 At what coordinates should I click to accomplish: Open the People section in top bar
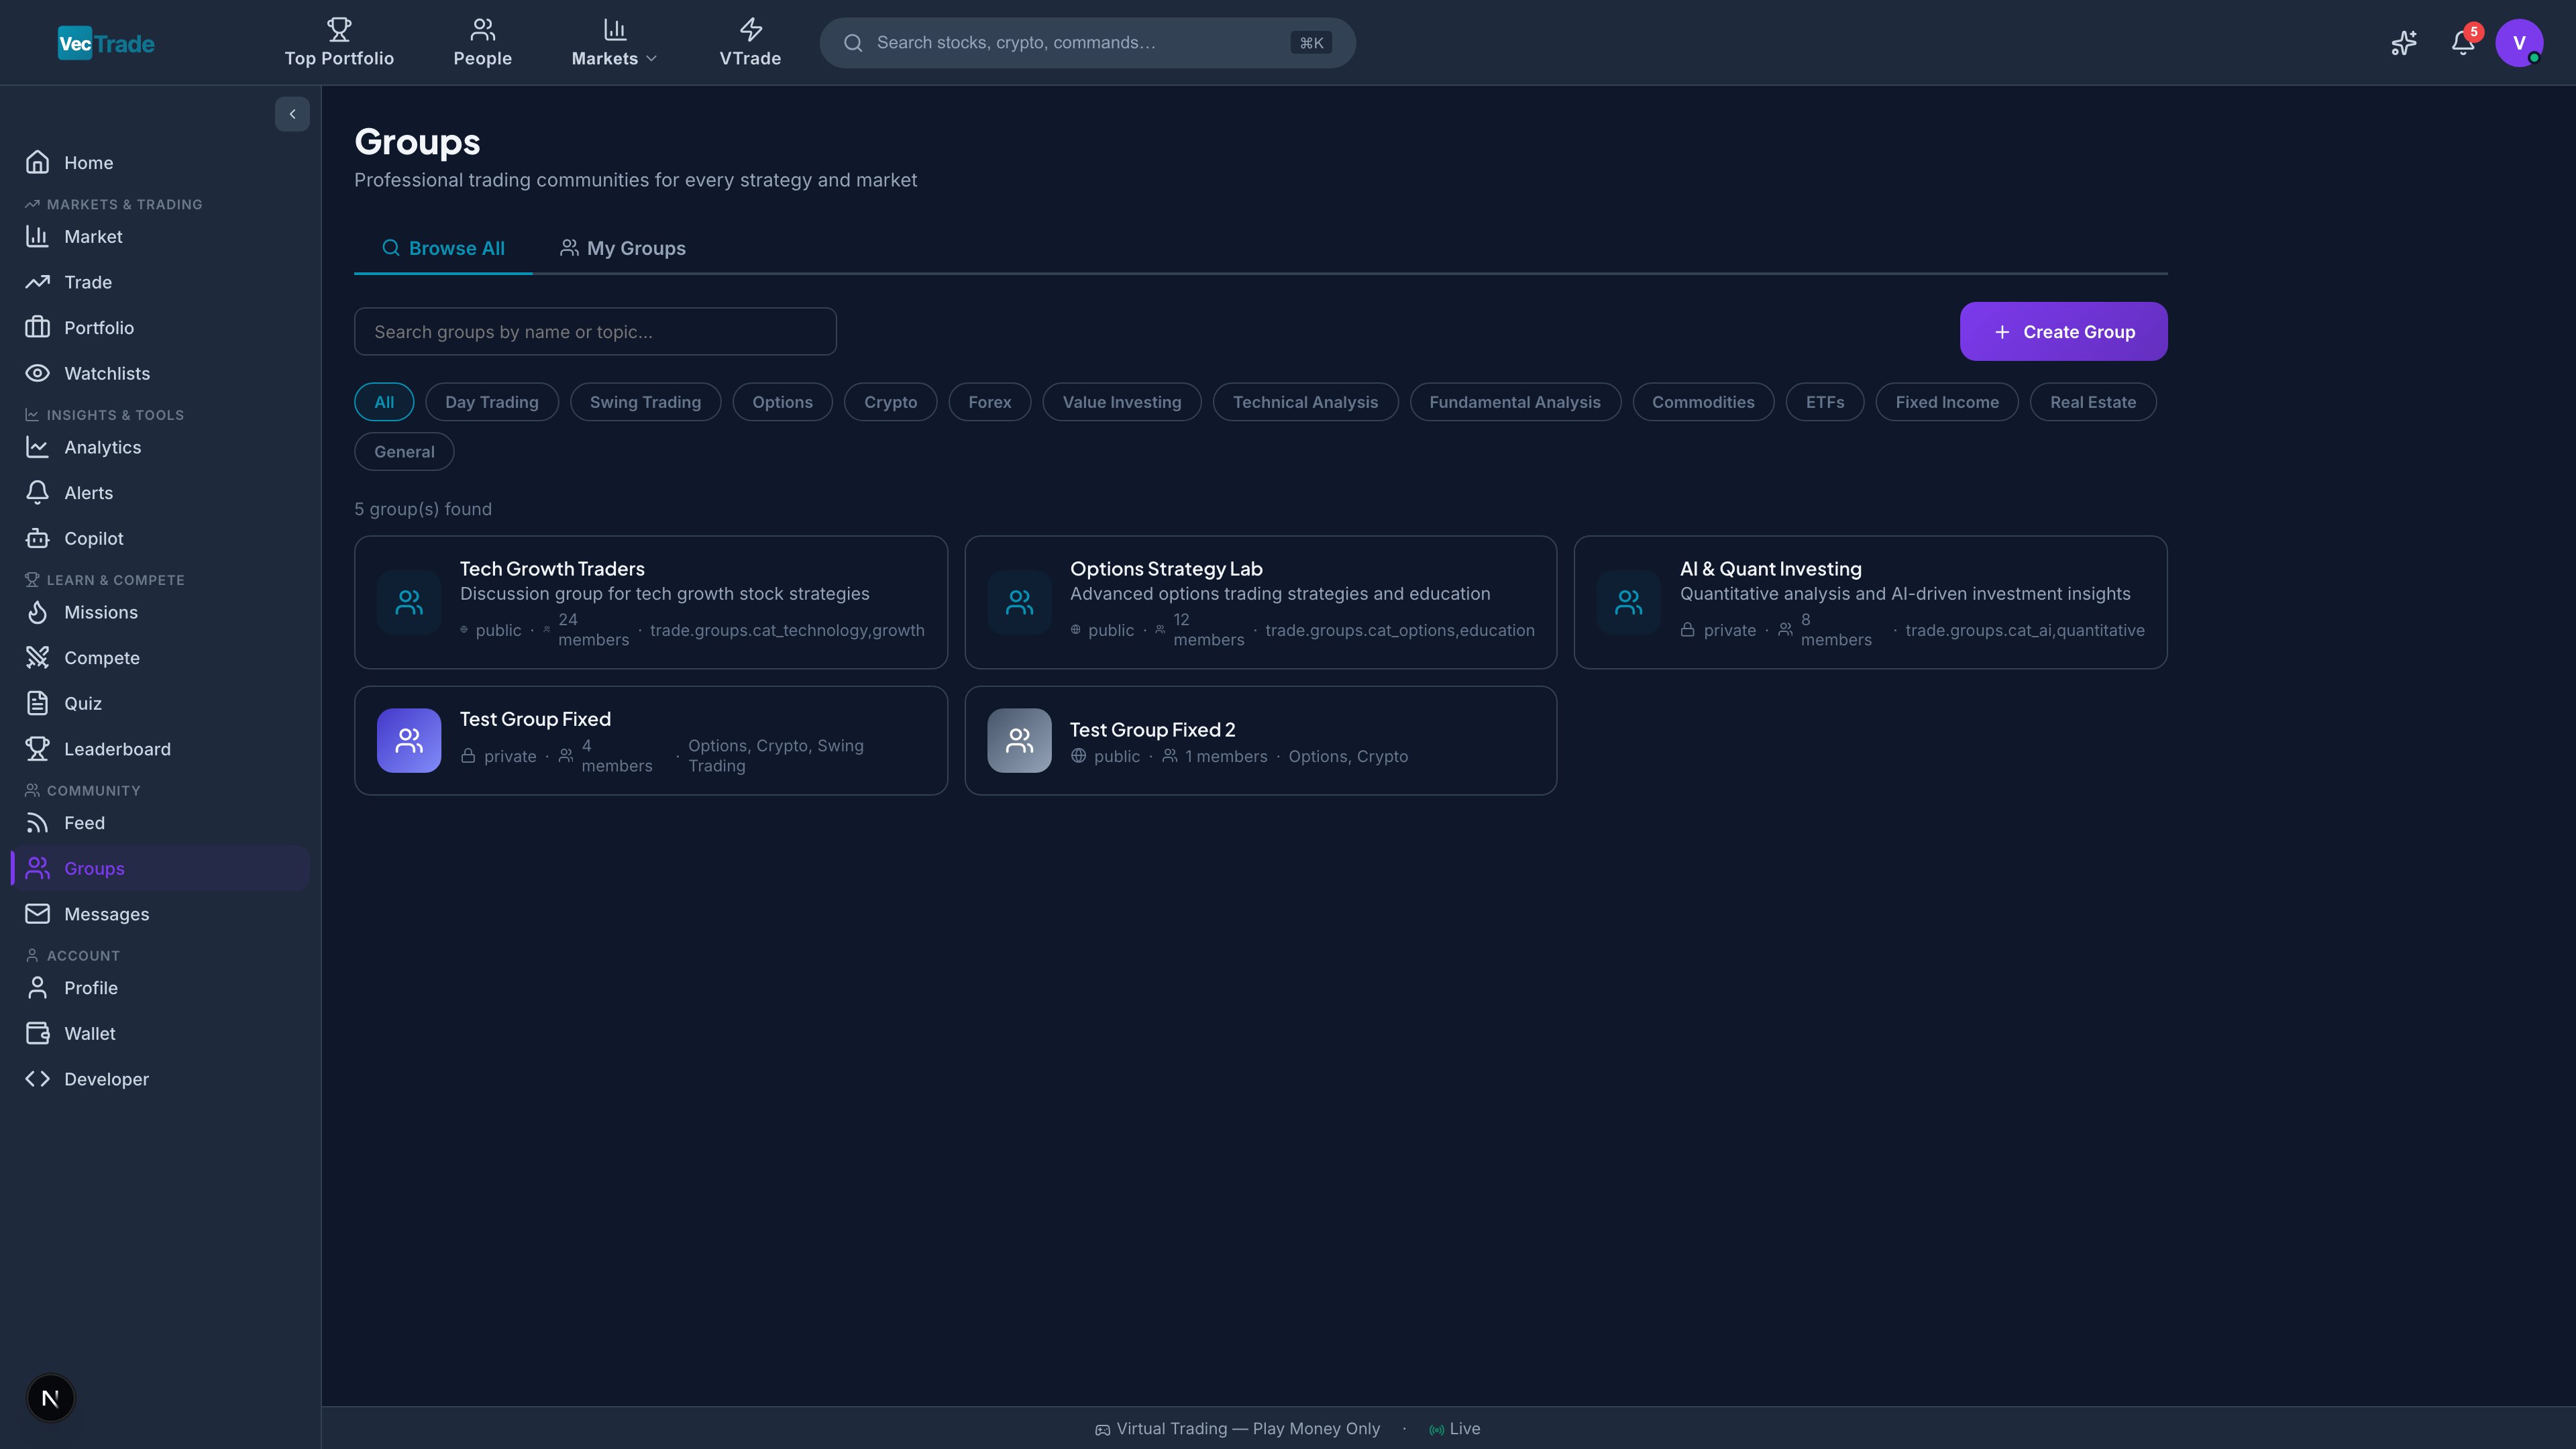(x=482, y=42)
